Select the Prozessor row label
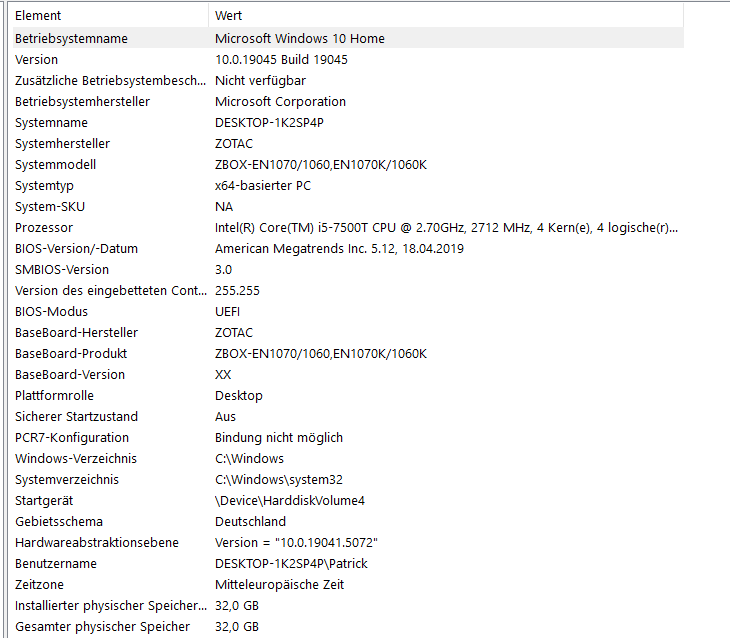Screen dimensions: 730x638 [x=44, y=227]
